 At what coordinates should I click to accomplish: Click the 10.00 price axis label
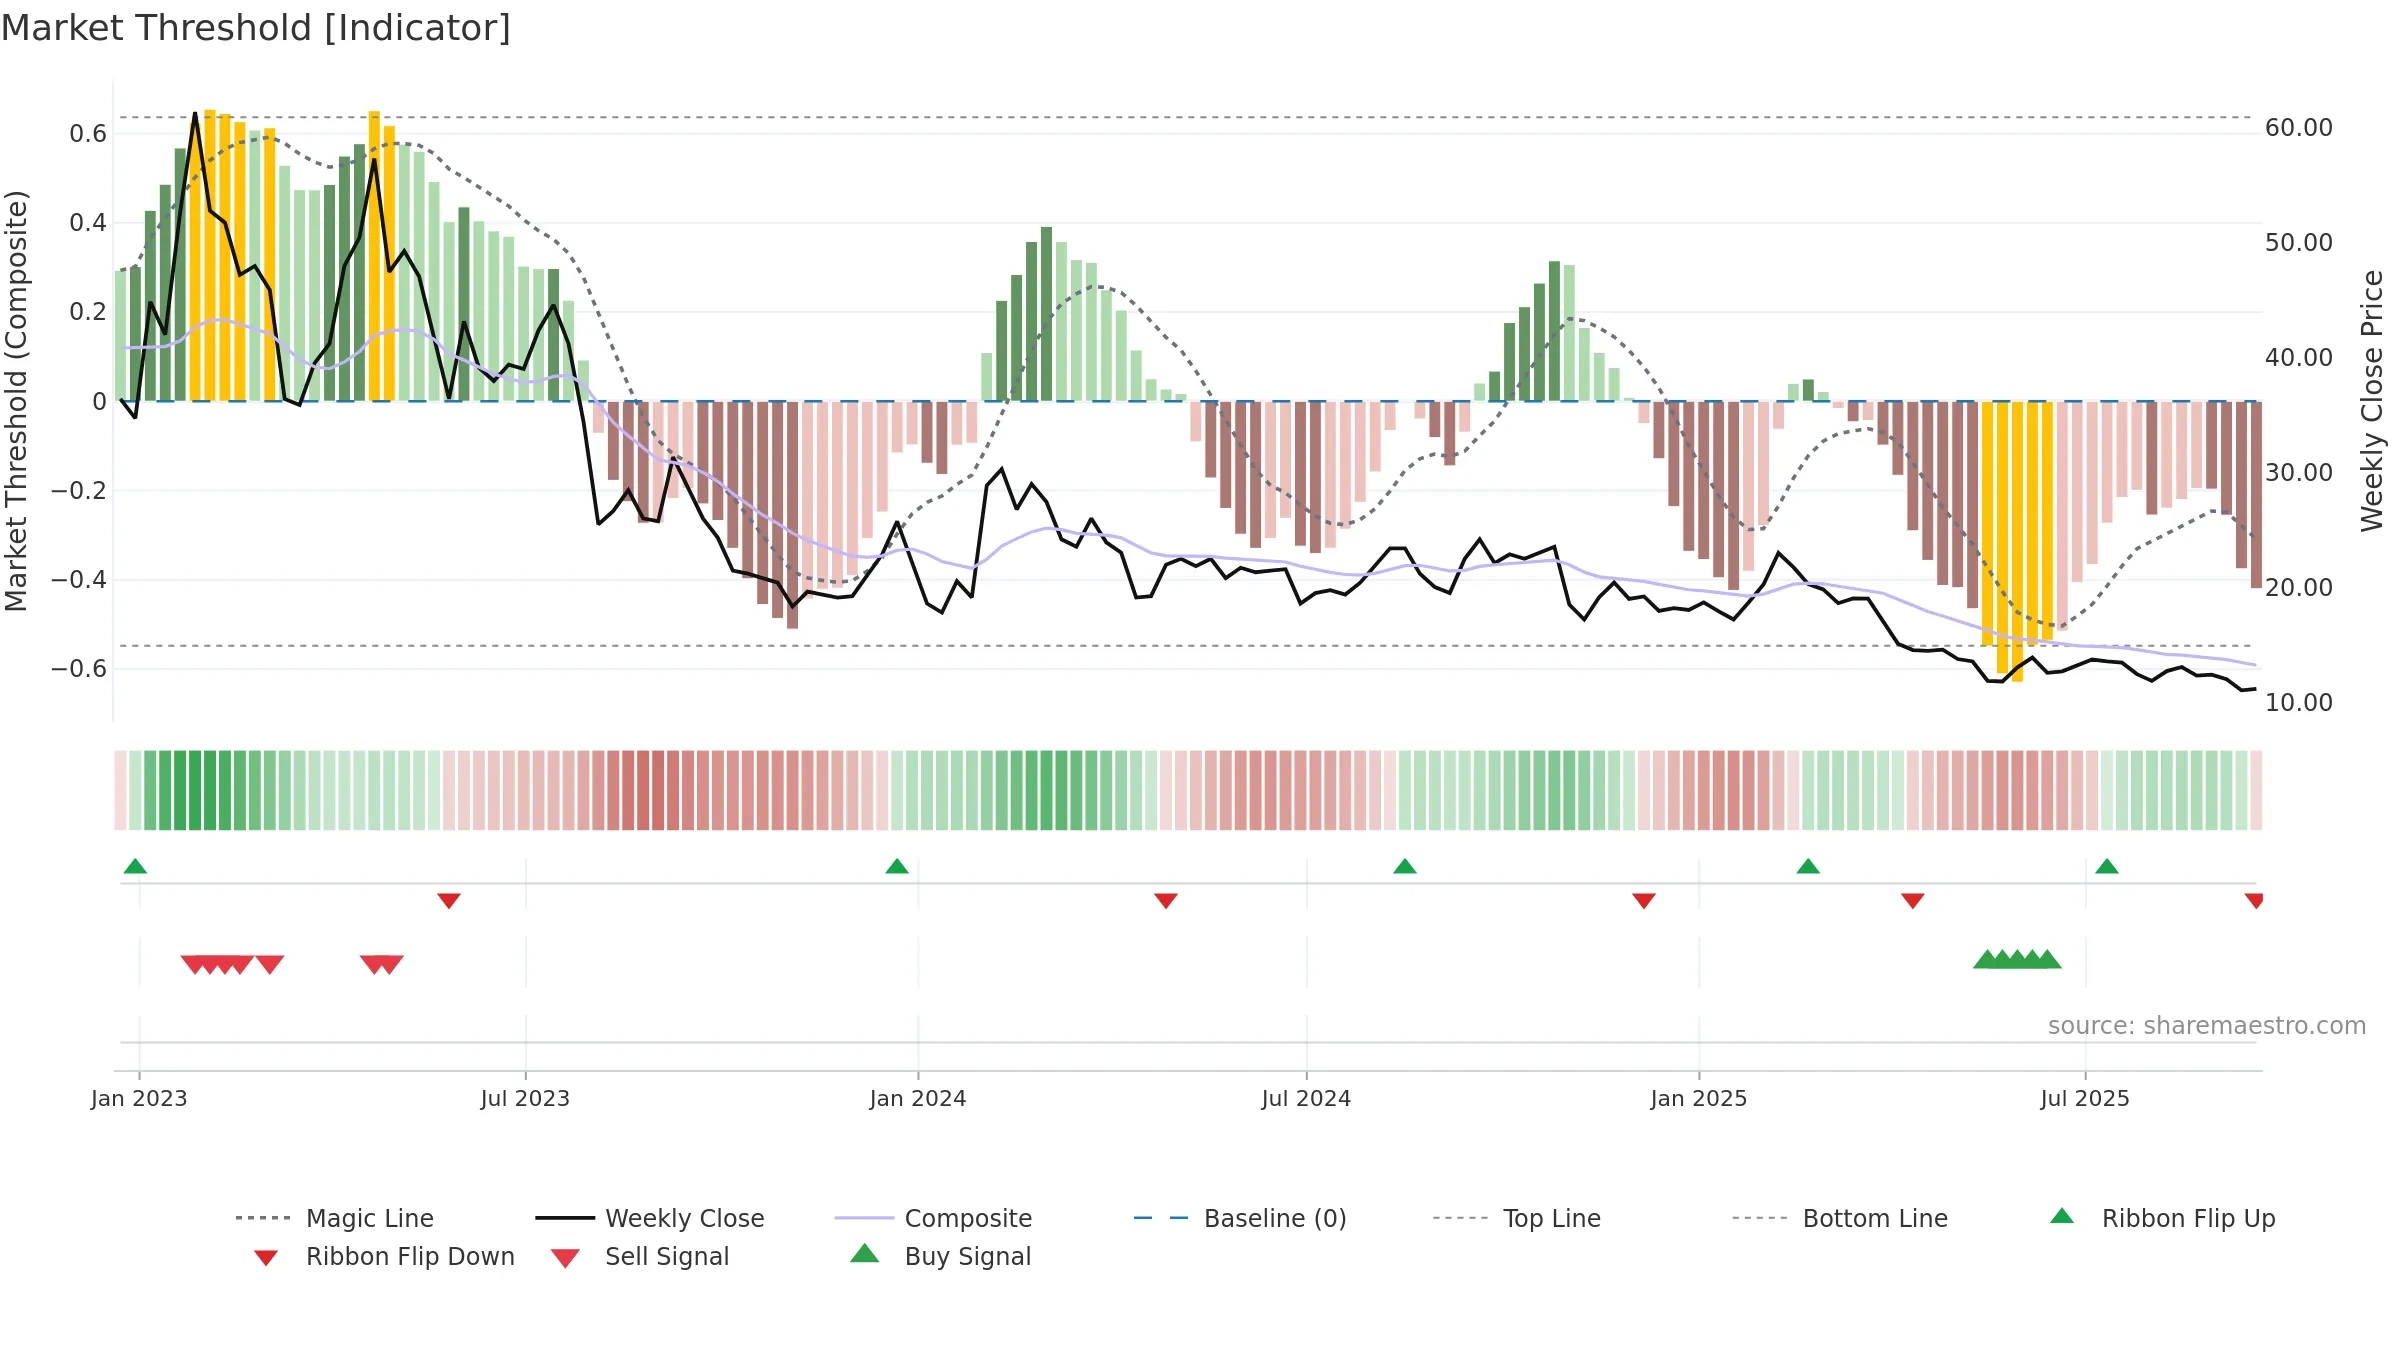tap(2299, 703)
